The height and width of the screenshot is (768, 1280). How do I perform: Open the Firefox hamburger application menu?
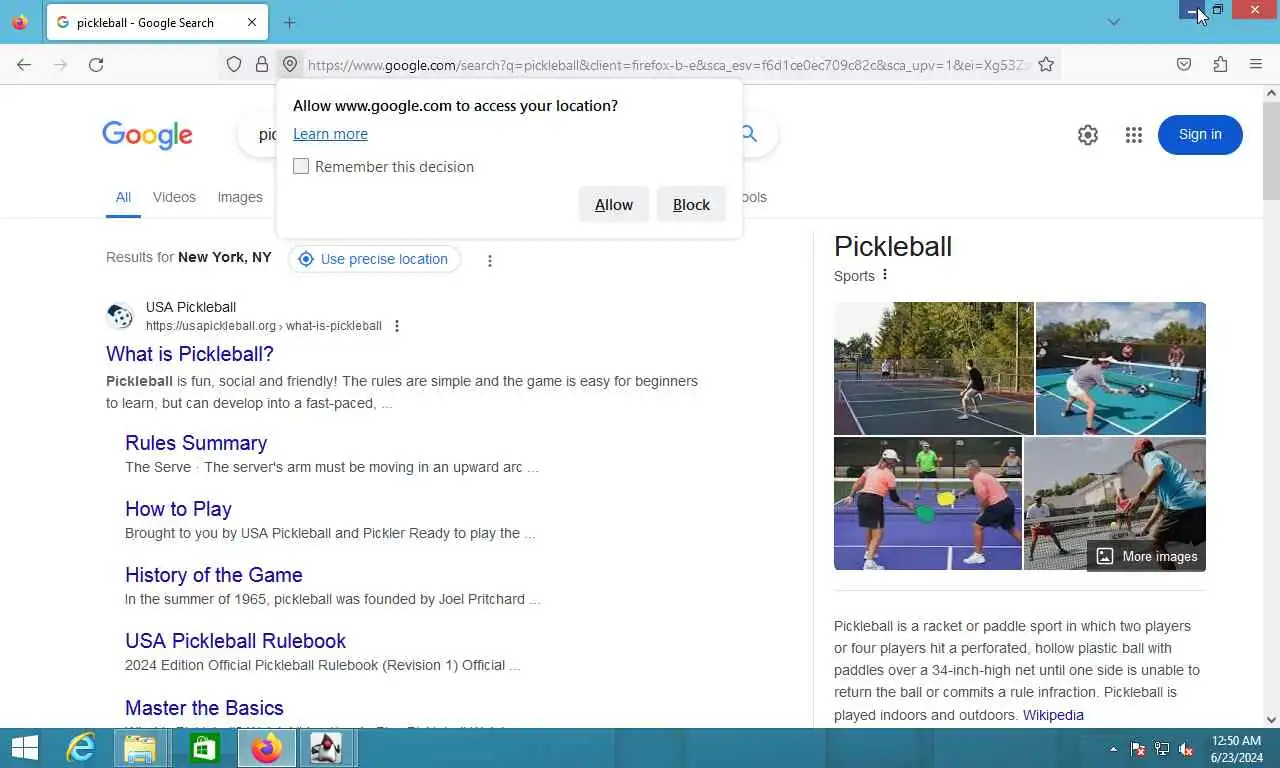(x=1256, y=64)
